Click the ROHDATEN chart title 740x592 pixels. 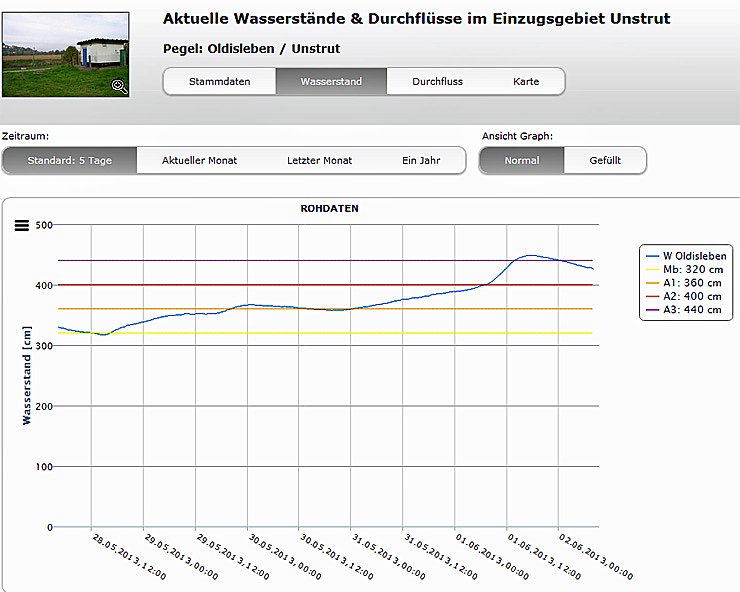coord(329,209)
